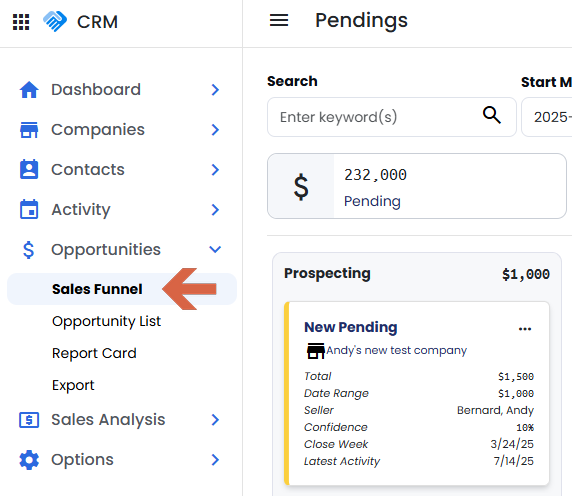Click the Options gear icon
572x496 pixels.
click(x=29, y=460)
